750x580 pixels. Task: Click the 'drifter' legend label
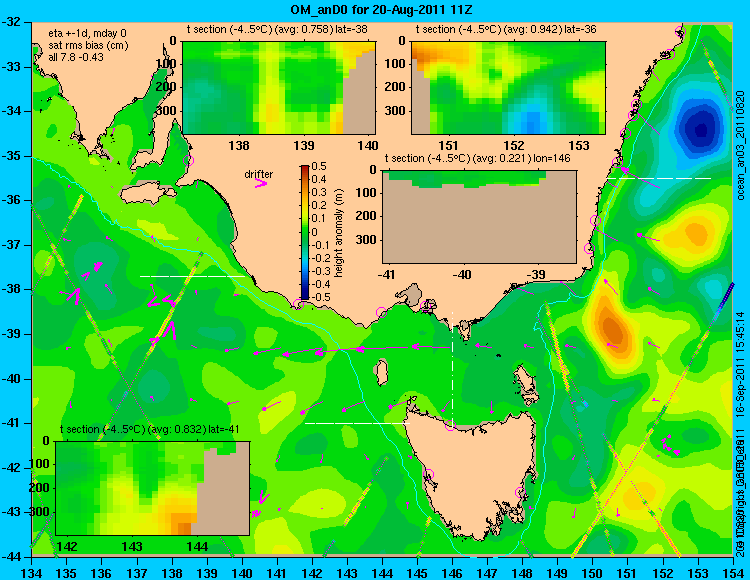coord(259,175)
